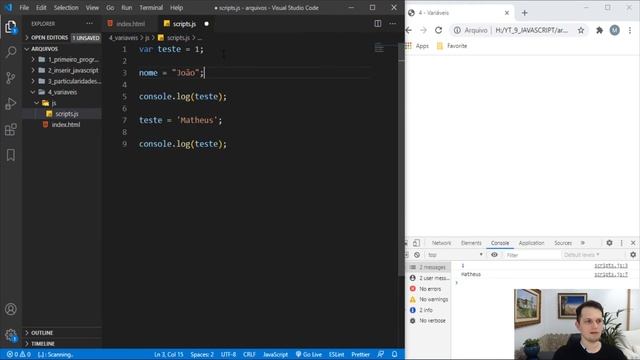Screen dimensions: 640x360
Task: Open the Source Control view
Action: [11, 78]
